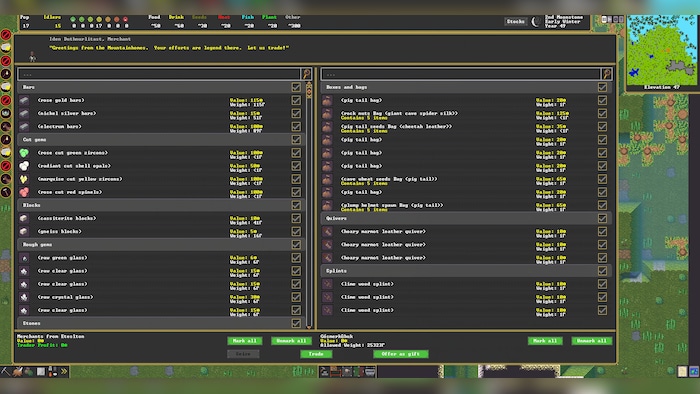The width and height of the screenshot is (700, 394).
Task: Click the merchant portrait figure icon
Action: [x=32, y=56]
